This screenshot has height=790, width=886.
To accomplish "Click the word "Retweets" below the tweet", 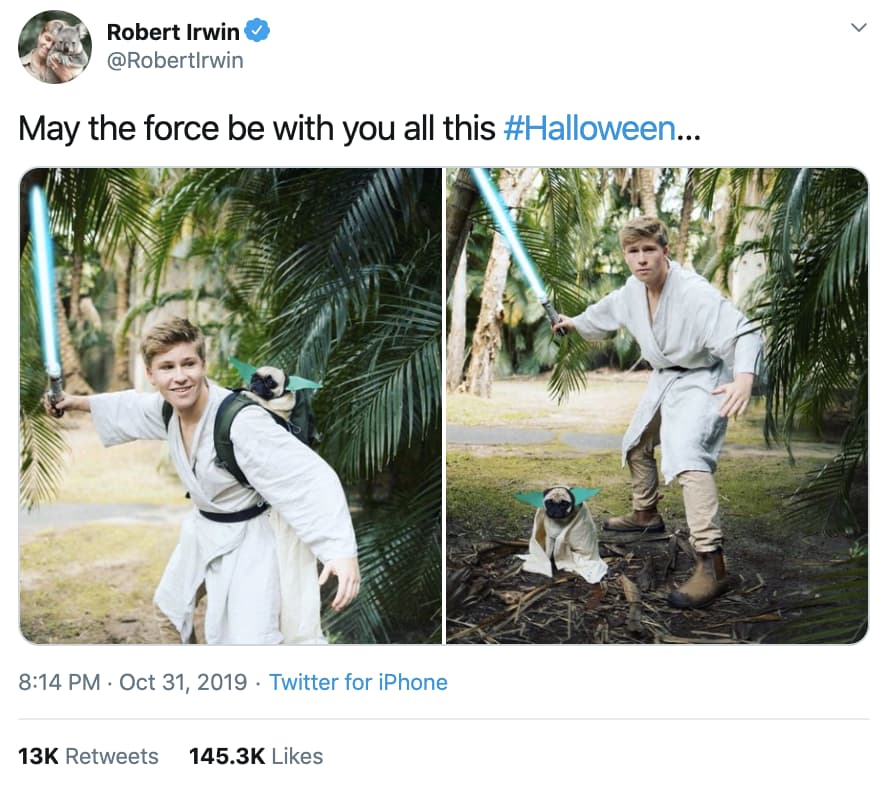I will (x=112, y=756).
